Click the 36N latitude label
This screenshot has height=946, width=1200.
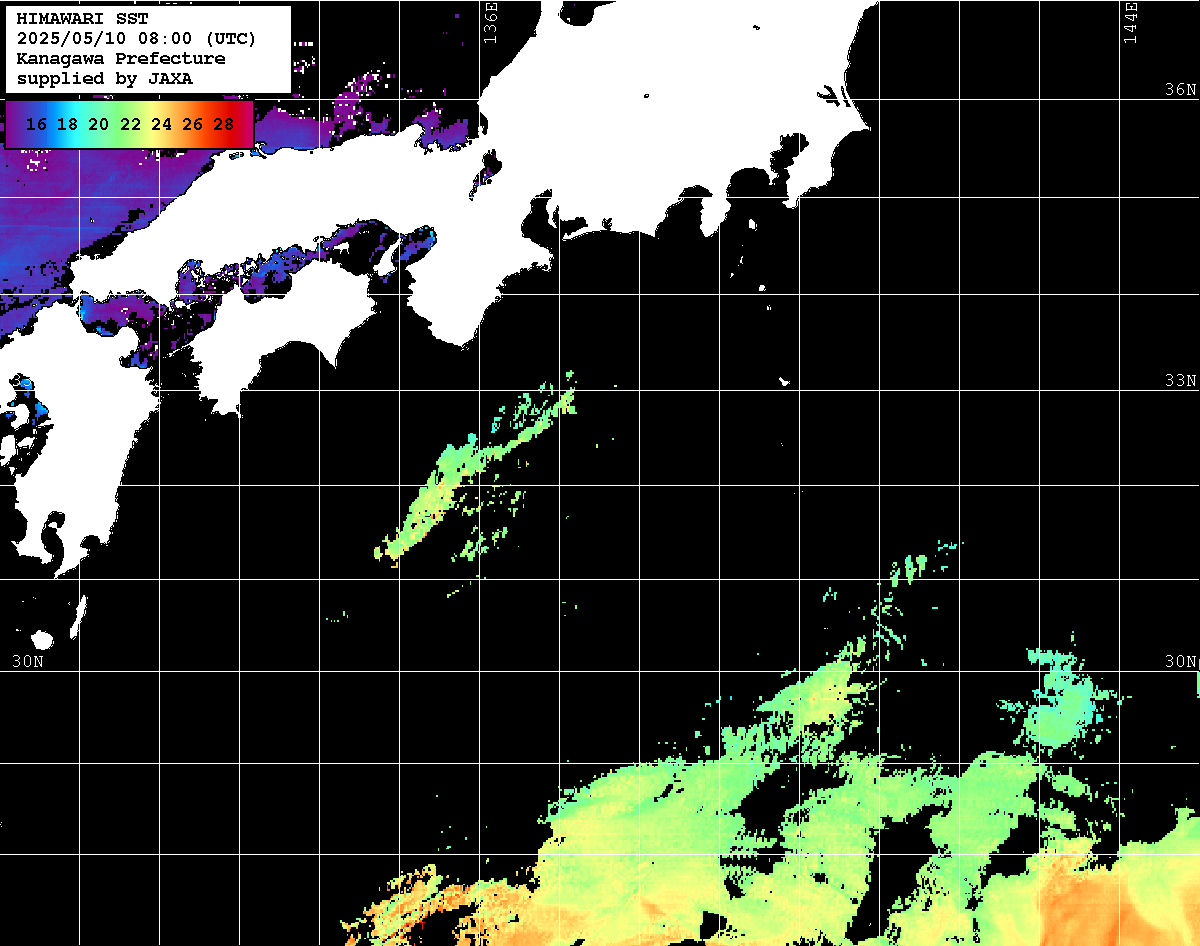pos(1180,89)
